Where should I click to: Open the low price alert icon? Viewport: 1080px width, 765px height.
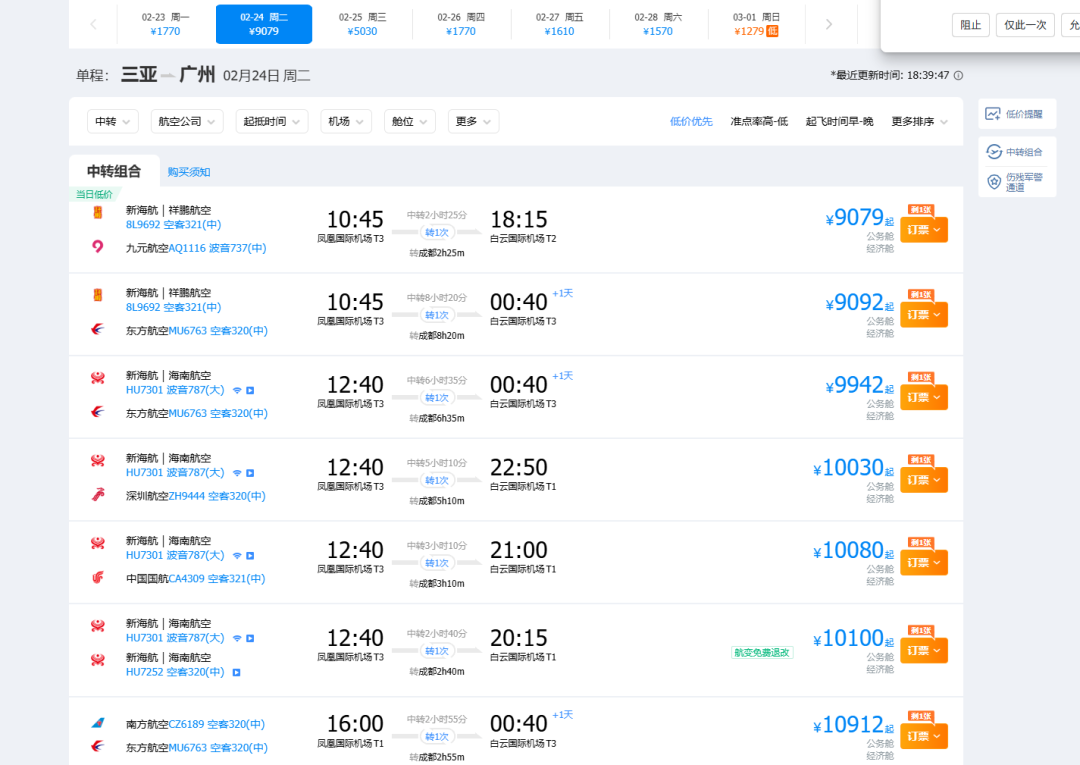[x=993, y=114]
